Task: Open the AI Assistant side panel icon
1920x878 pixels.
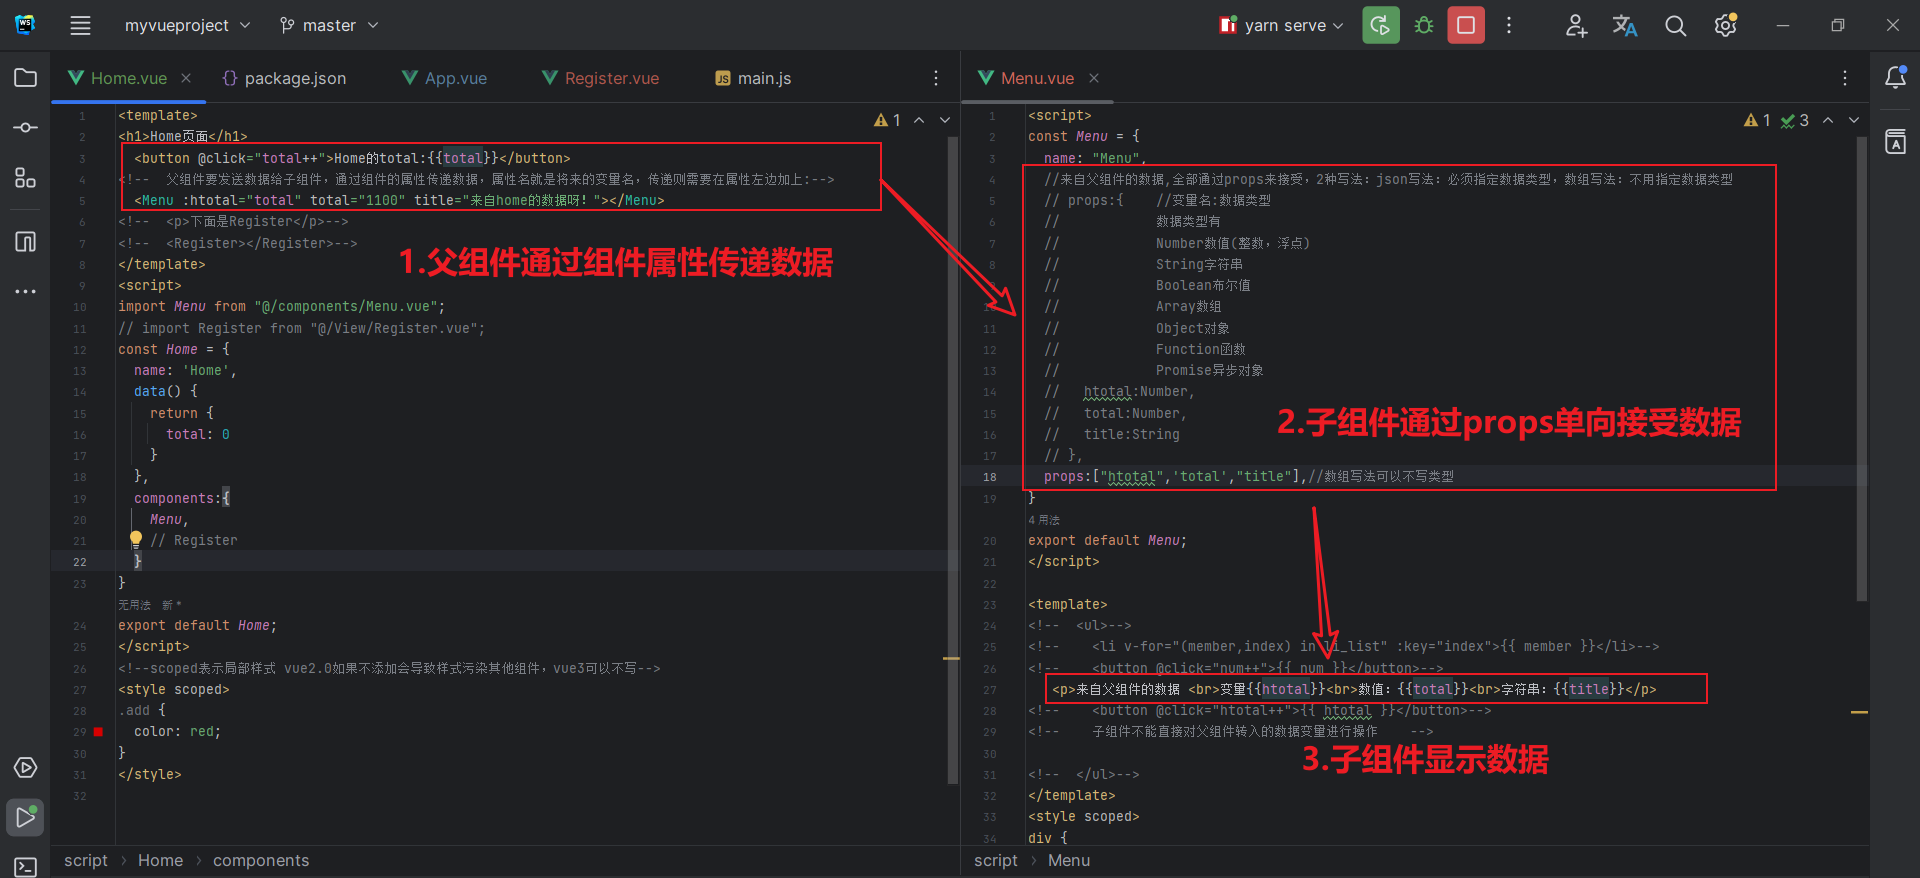Action: pyautogui.click(x=1895, y=142)
